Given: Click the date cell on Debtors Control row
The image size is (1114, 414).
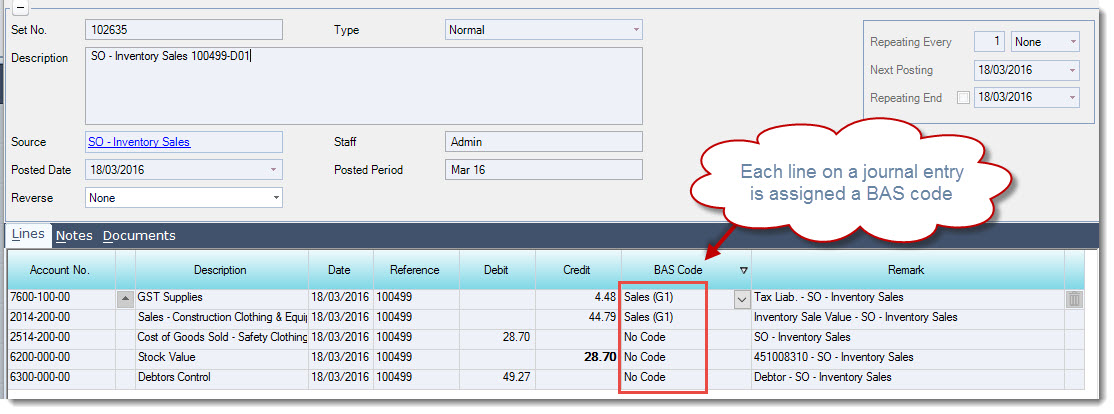Looking at the screenshot, I should (340, 377).
